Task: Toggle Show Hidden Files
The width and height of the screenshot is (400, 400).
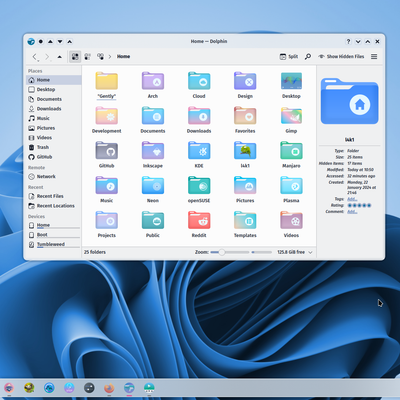Action: click(341, 56)
